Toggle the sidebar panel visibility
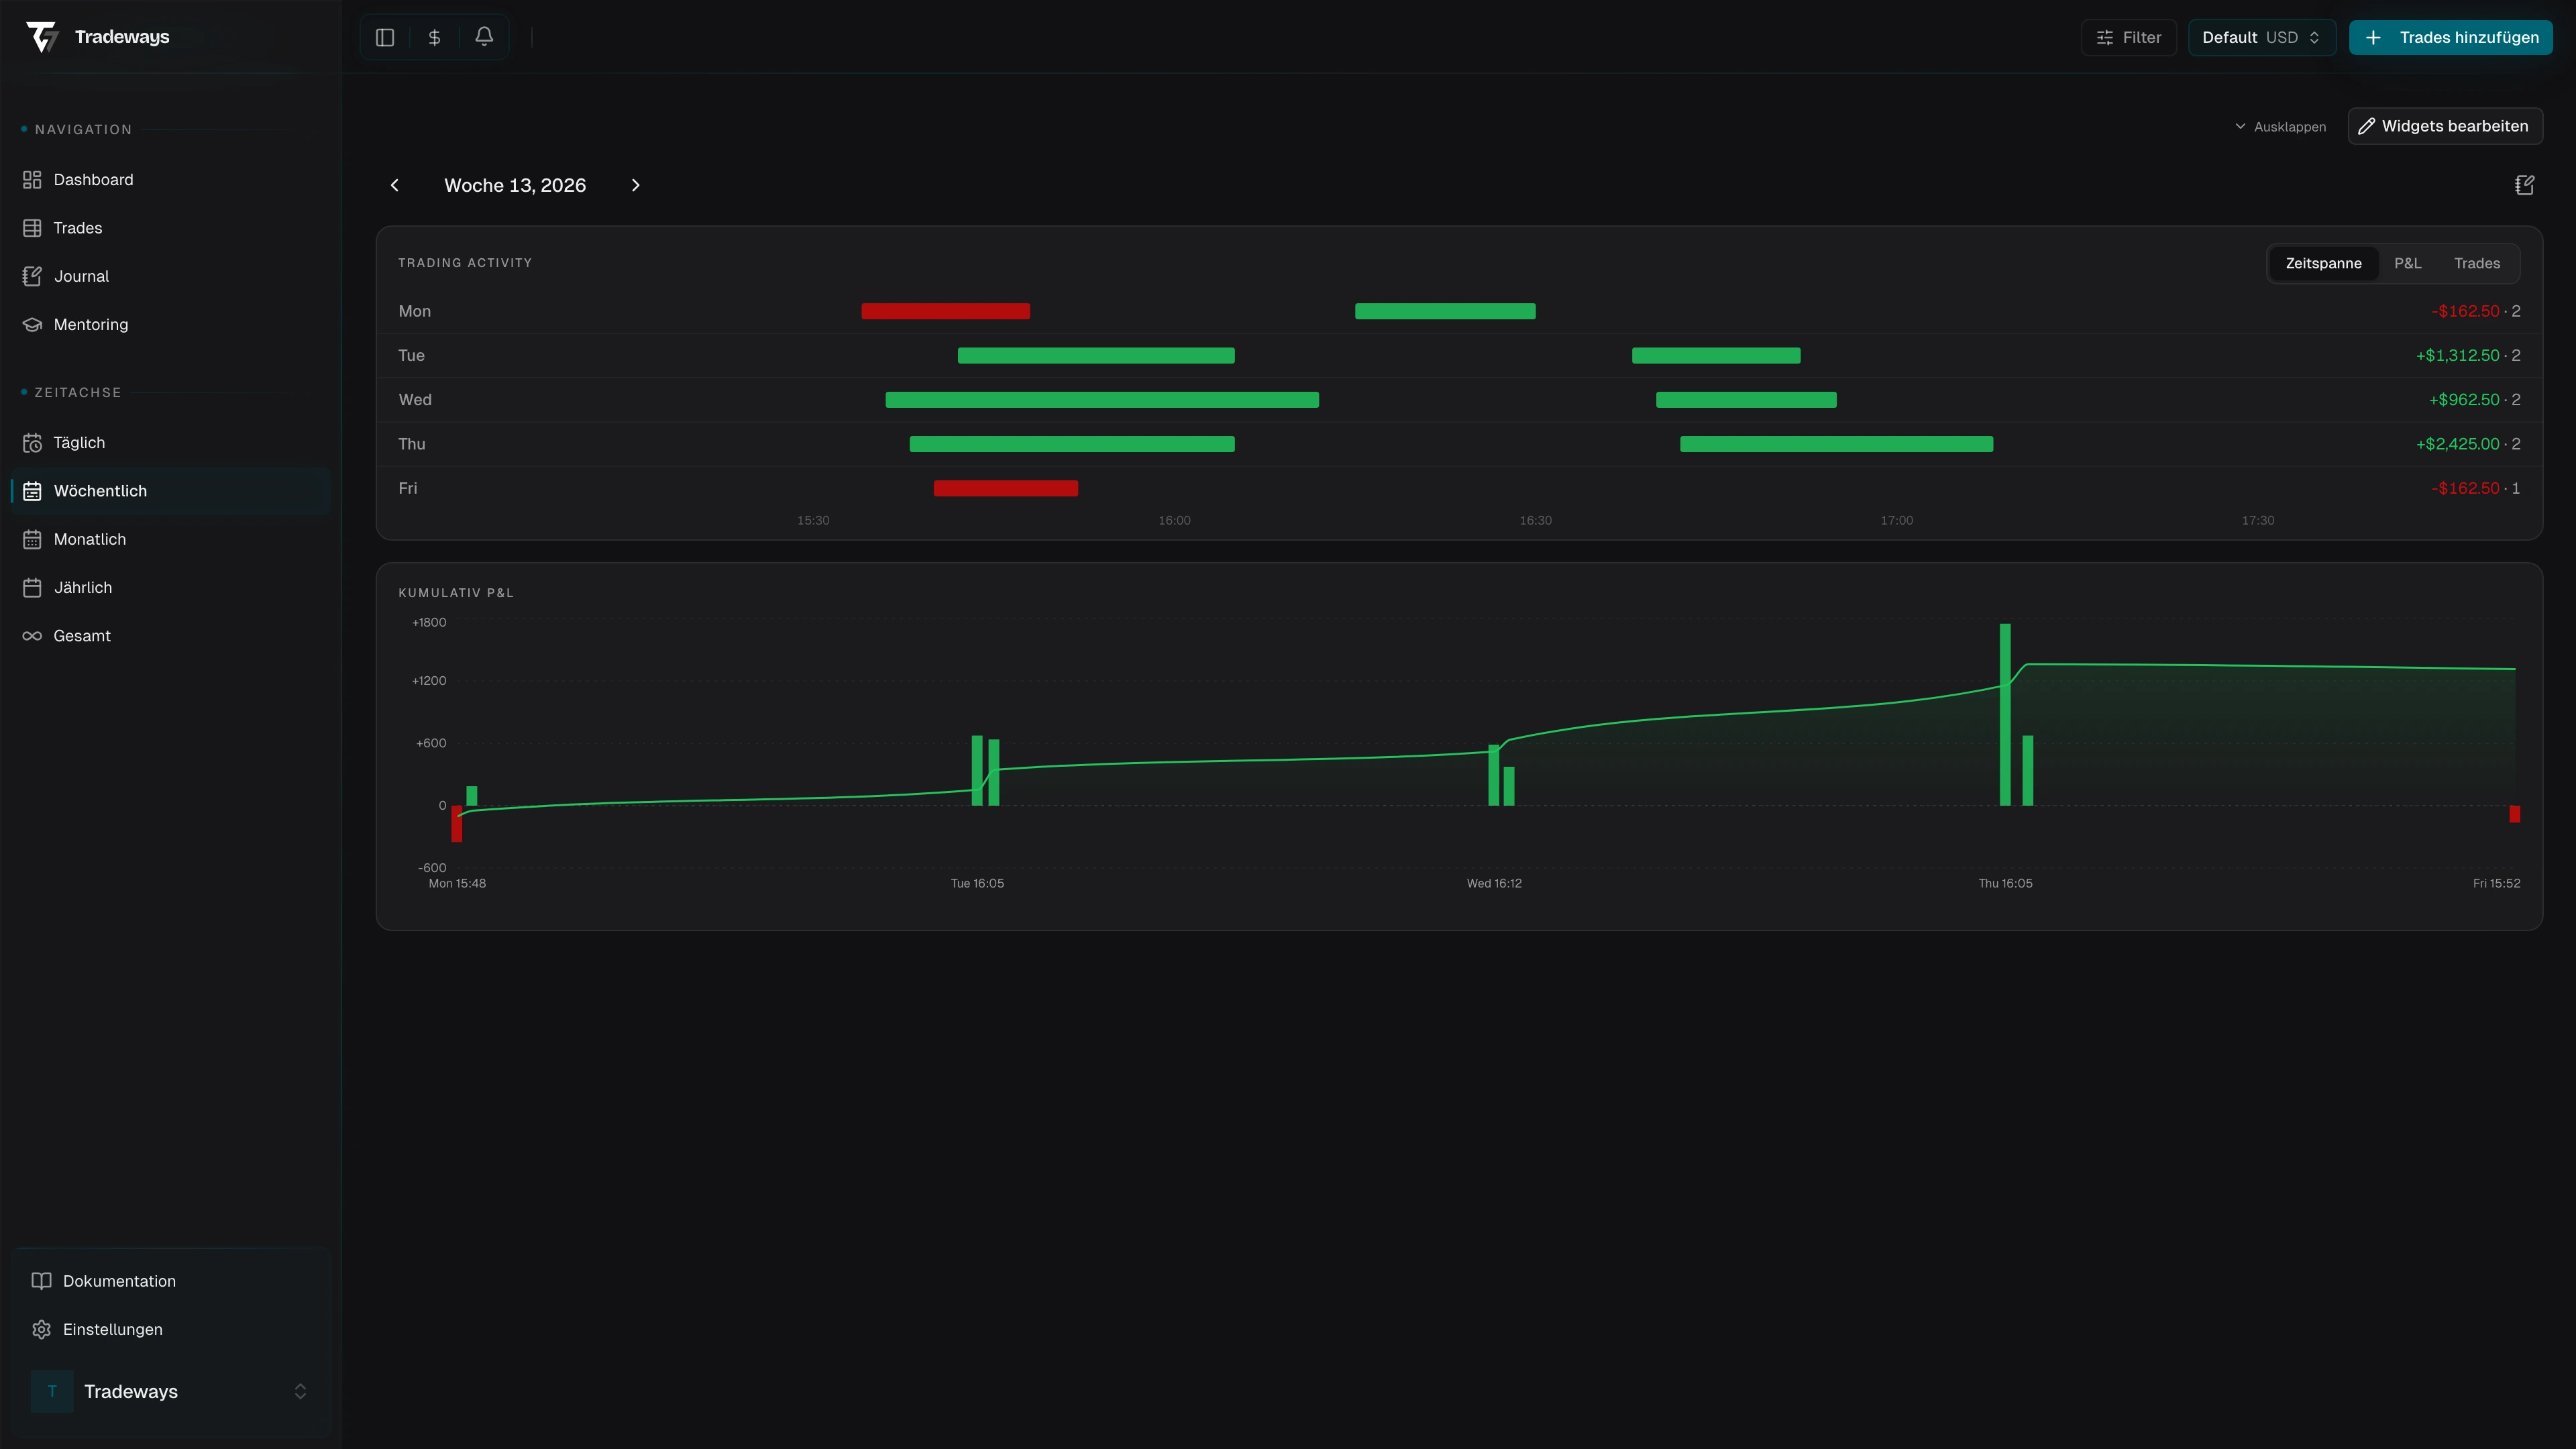This screenshot has width=2576, height=1449. [384, 36]
